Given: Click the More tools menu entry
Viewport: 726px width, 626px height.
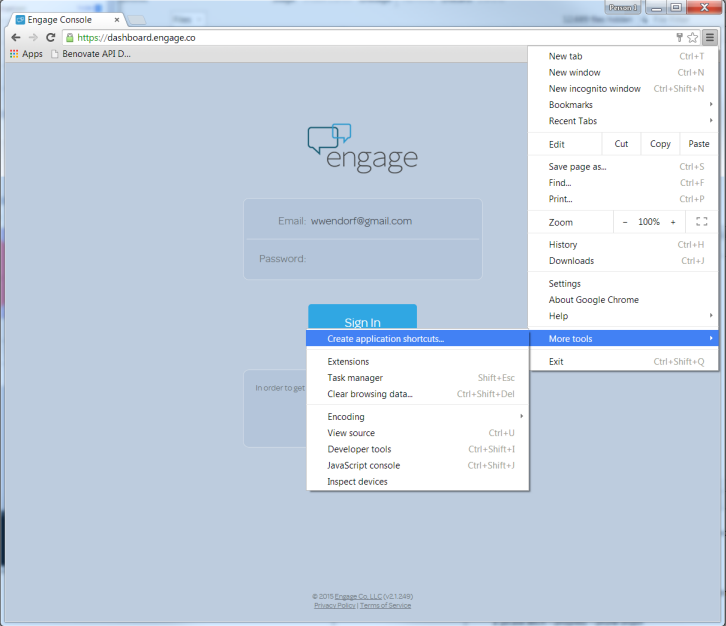Looking at the screenshot, I should [623, 338].
